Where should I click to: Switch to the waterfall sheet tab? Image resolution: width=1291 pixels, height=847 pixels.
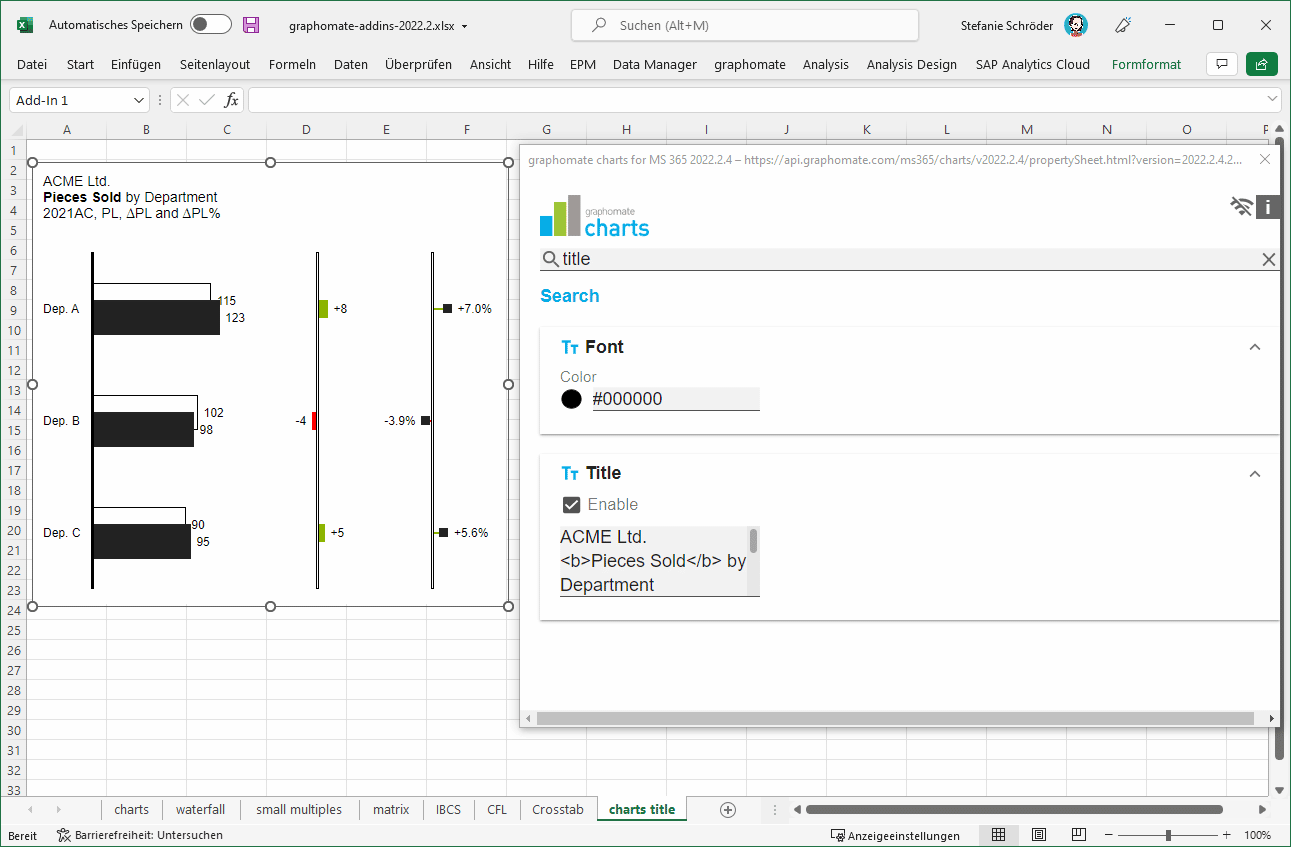(x=200, y=810)
